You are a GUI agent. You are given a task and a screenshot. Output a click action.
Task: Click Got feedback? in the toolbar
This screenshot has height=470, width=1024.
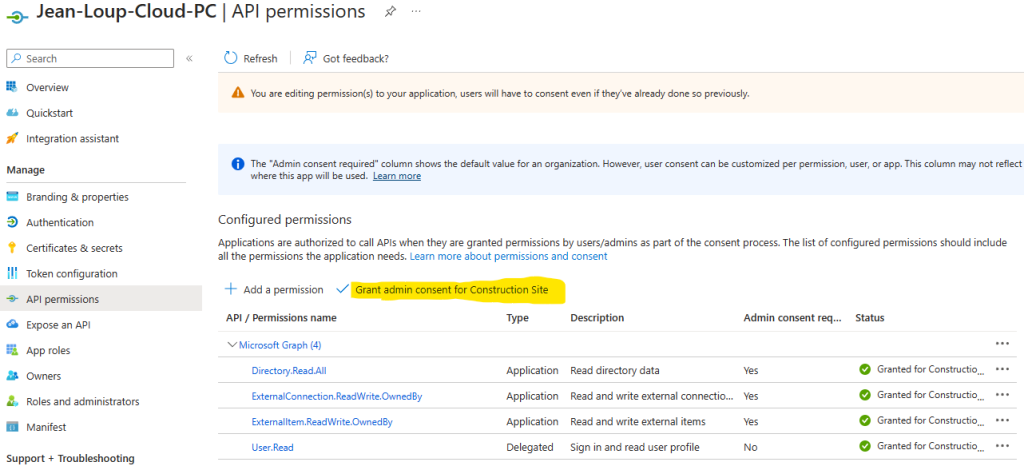point(346,58)
